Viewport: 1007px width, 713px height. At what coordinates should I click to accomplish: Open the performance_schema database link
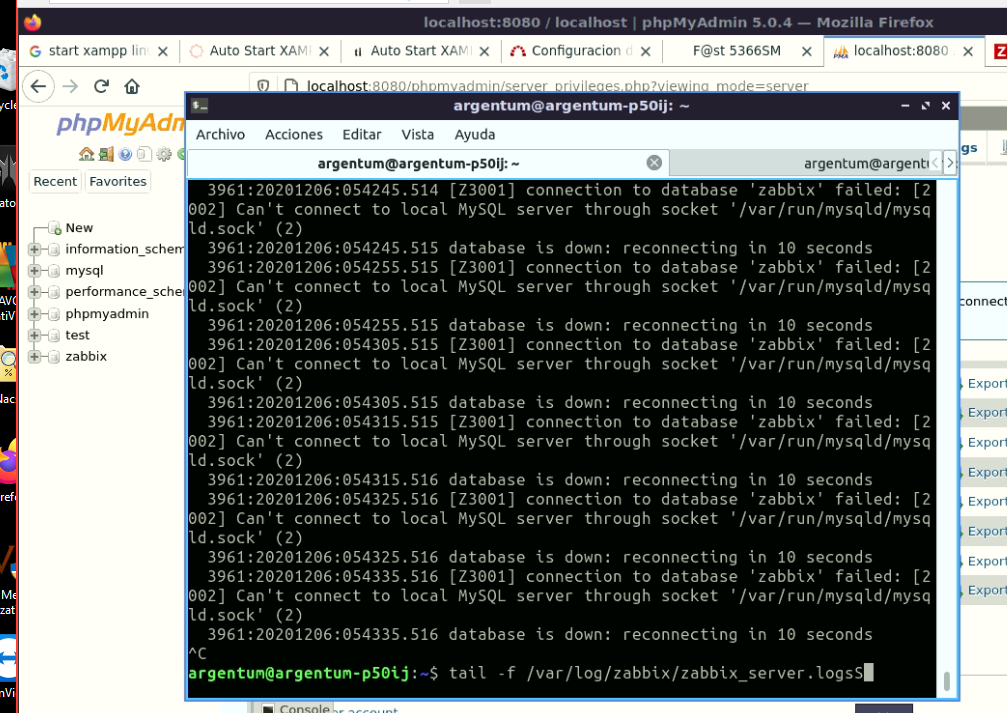(x=125, y=292)
